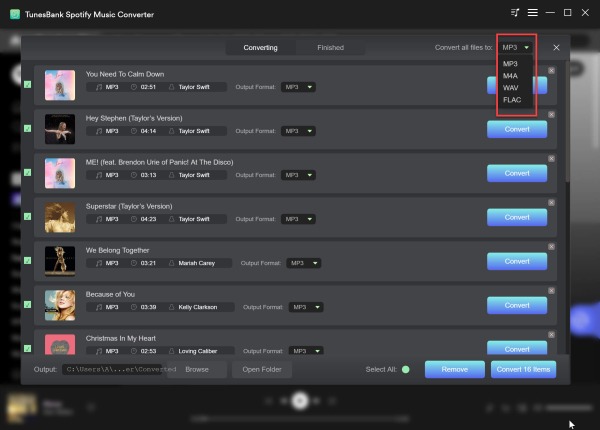Convert Hey Stephen (Taylor's Version)
Viewport: 600px width, 430px height.
point(517,129)
